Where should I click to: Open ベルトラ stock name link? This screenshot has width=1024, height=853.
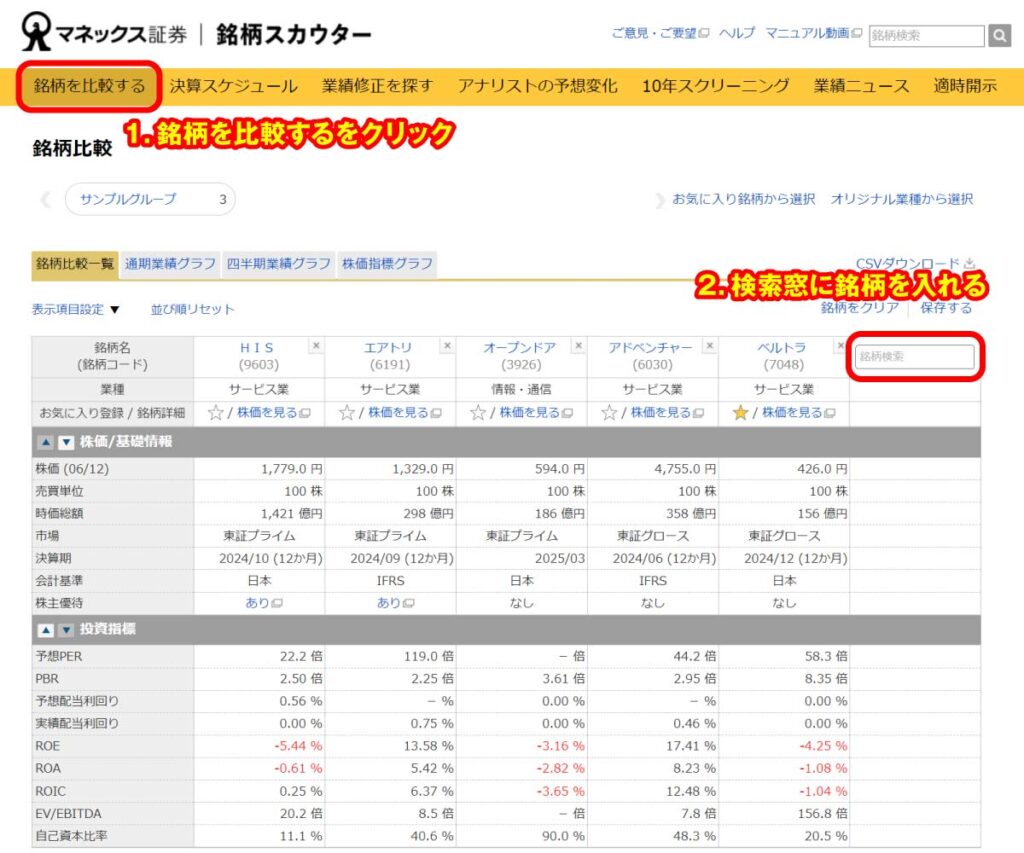pos(782,348)
